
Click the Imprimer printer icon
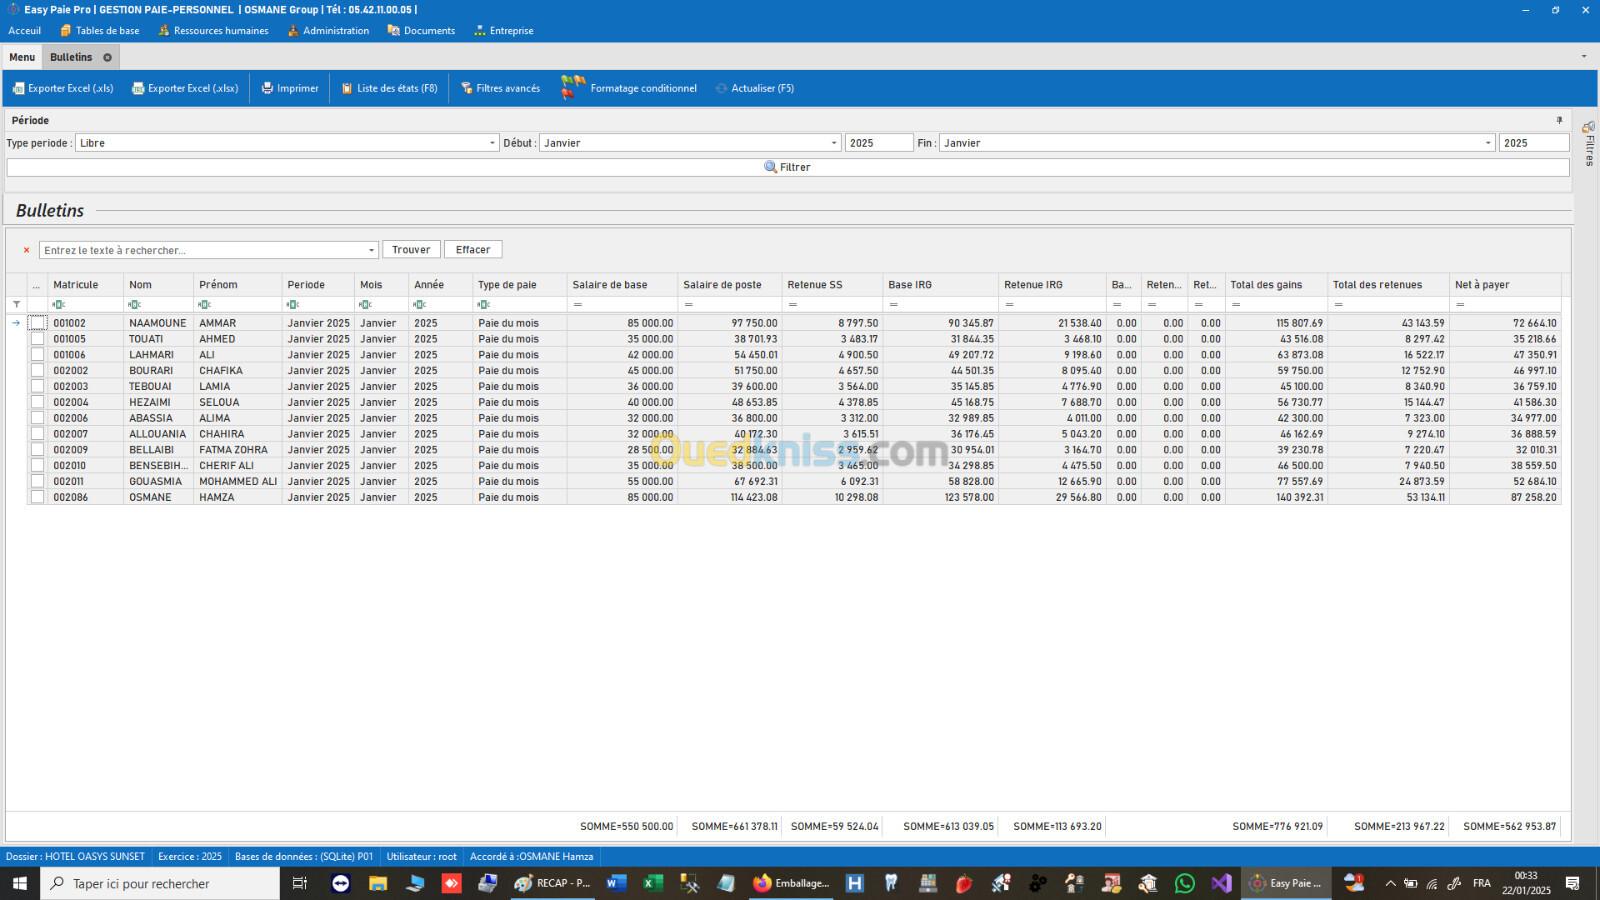point(267,89)
